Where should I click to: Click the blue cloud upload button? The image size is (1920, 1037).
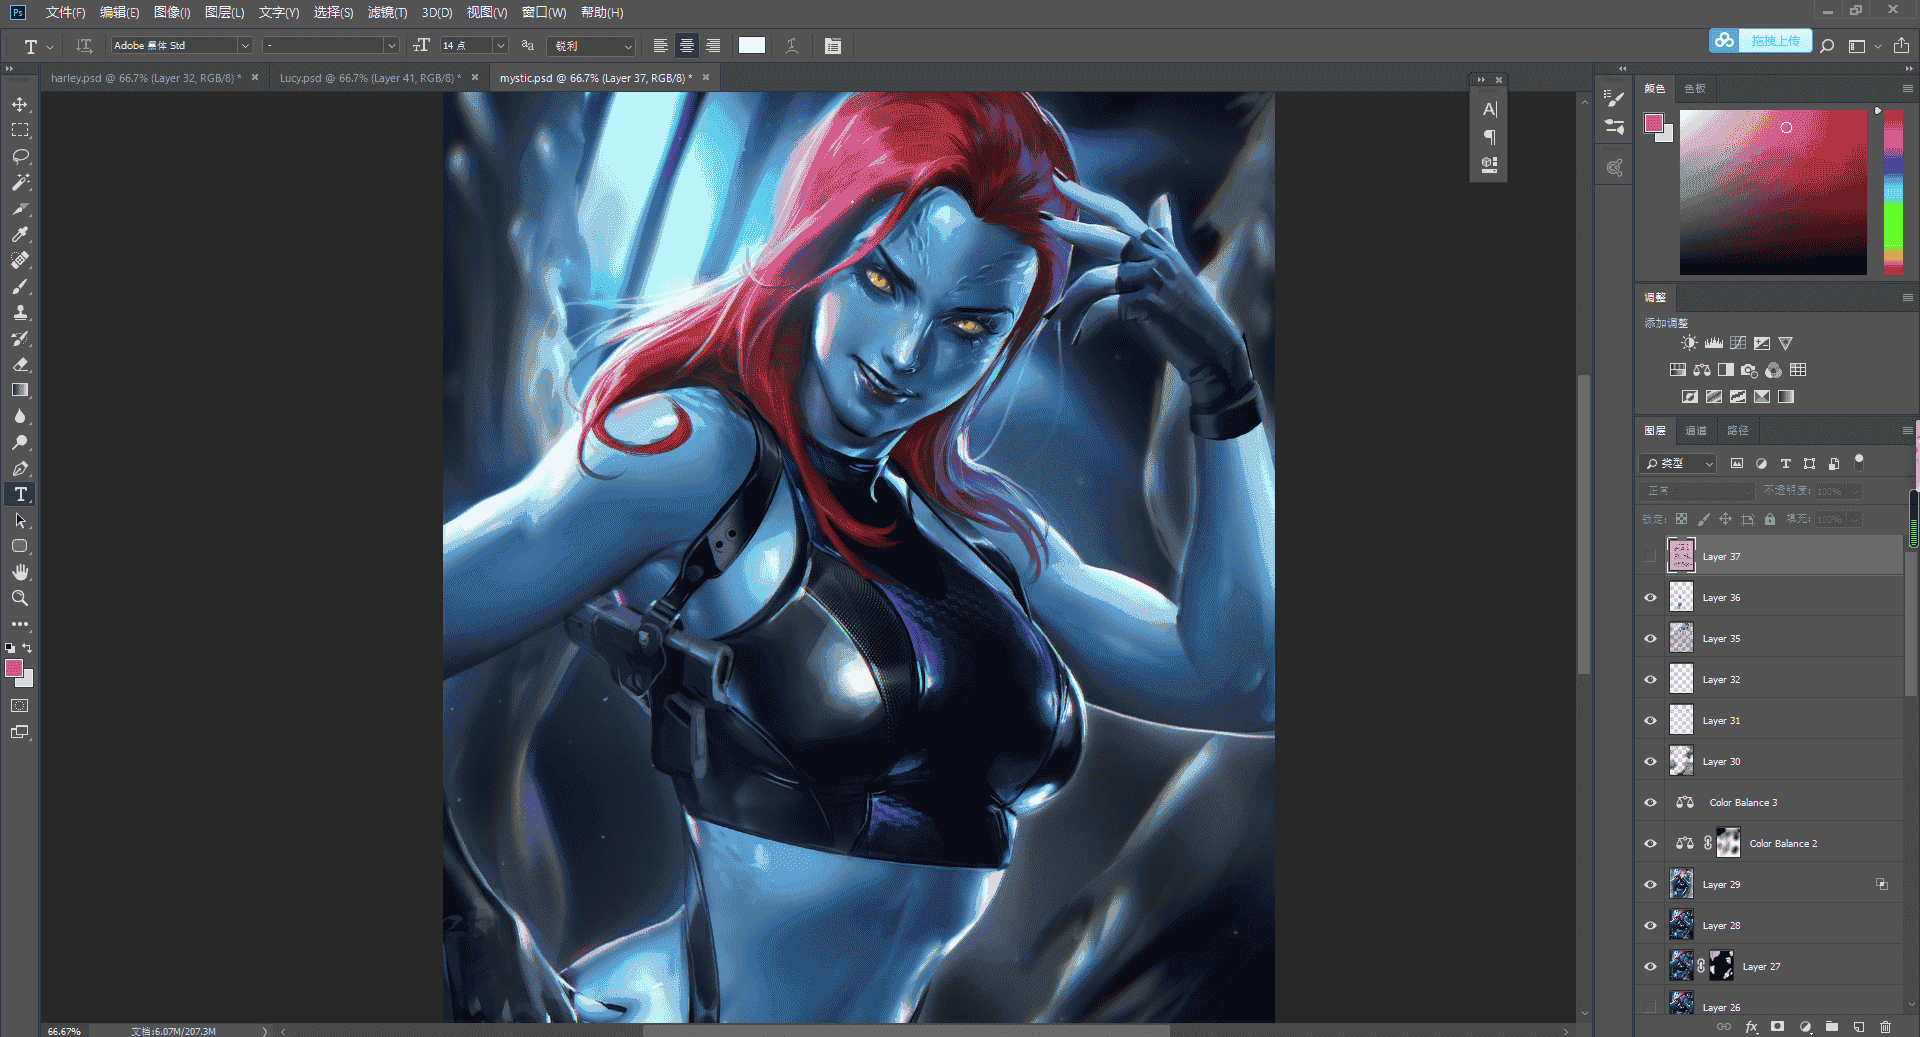tap(1760, 41)
